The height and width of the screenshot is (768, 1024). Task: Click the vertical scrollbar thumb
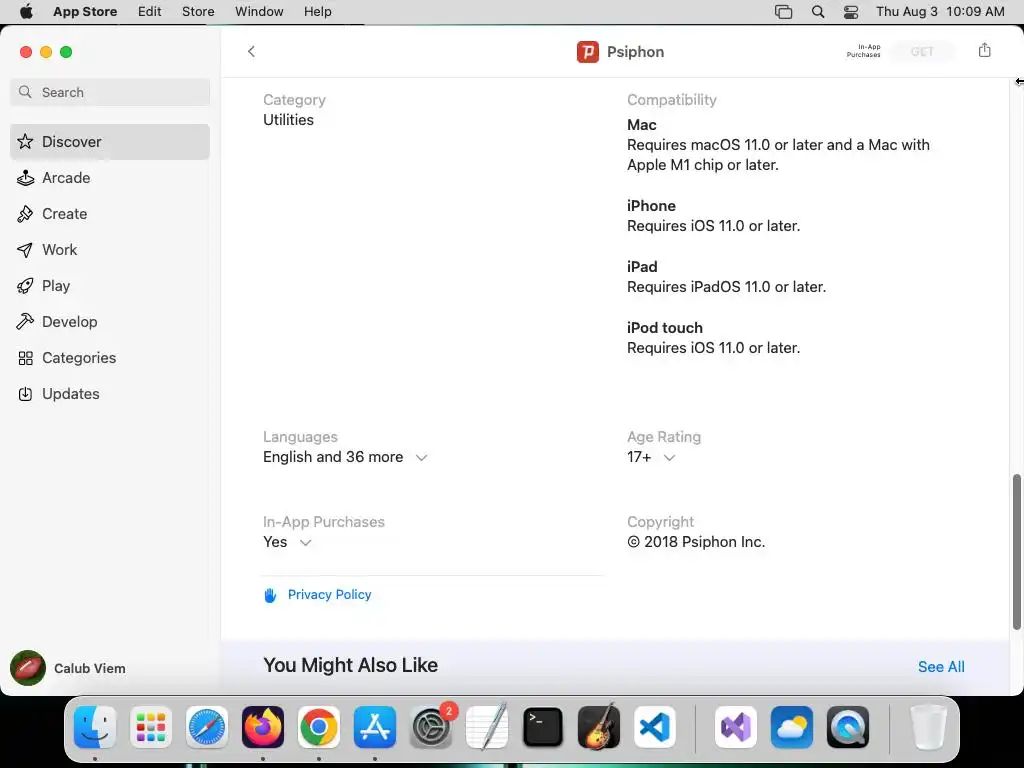tap(1016, 552)
